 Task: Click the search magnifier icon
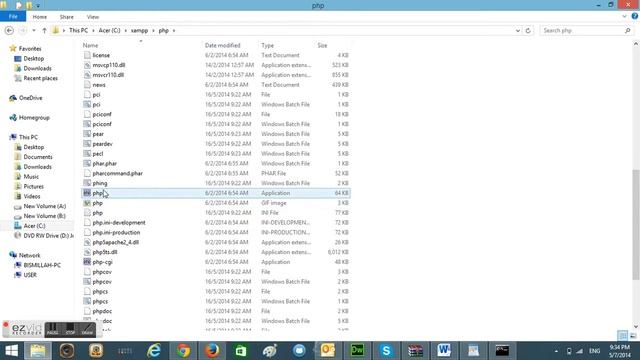627,31
